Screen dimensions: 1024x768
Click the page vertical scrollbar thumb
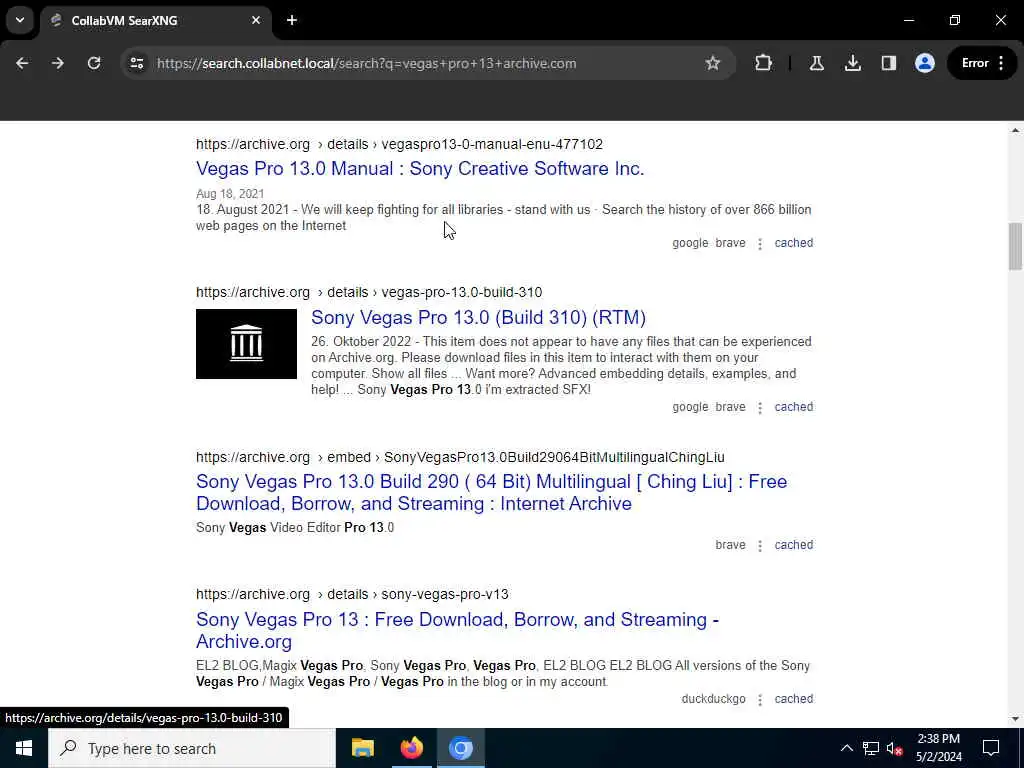click(x=1015, y=246)
